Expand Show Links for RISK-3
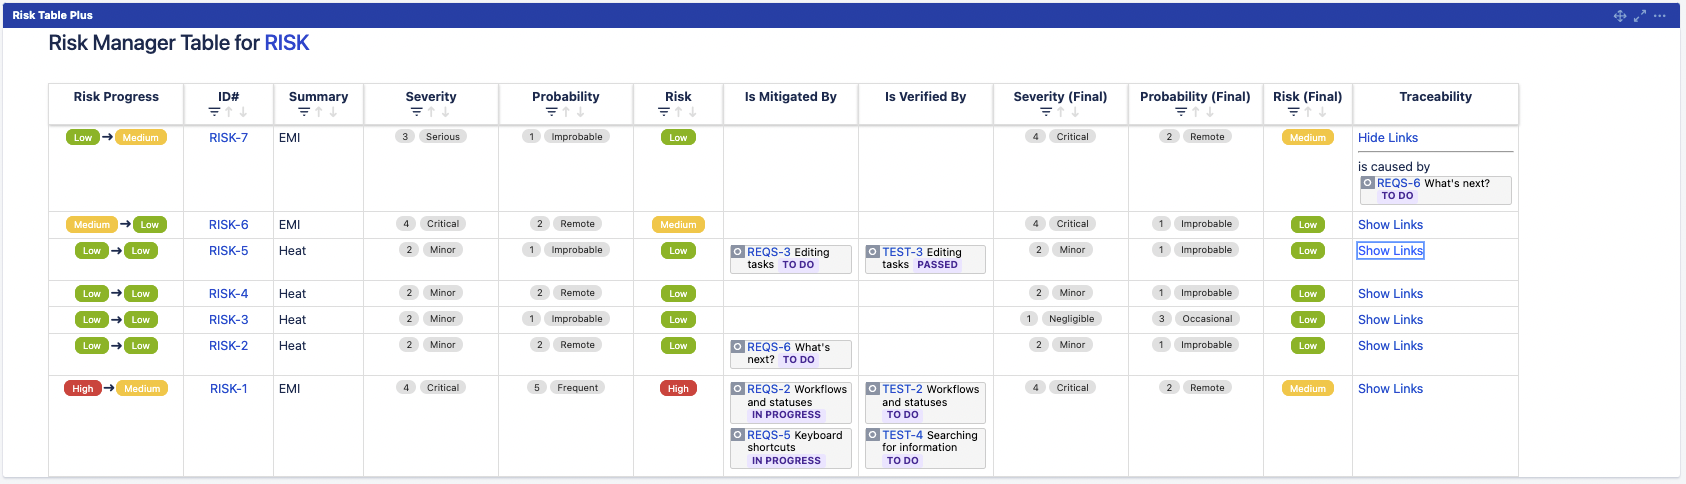This screenshot has width=1686, height=484. coord(1390,320)
